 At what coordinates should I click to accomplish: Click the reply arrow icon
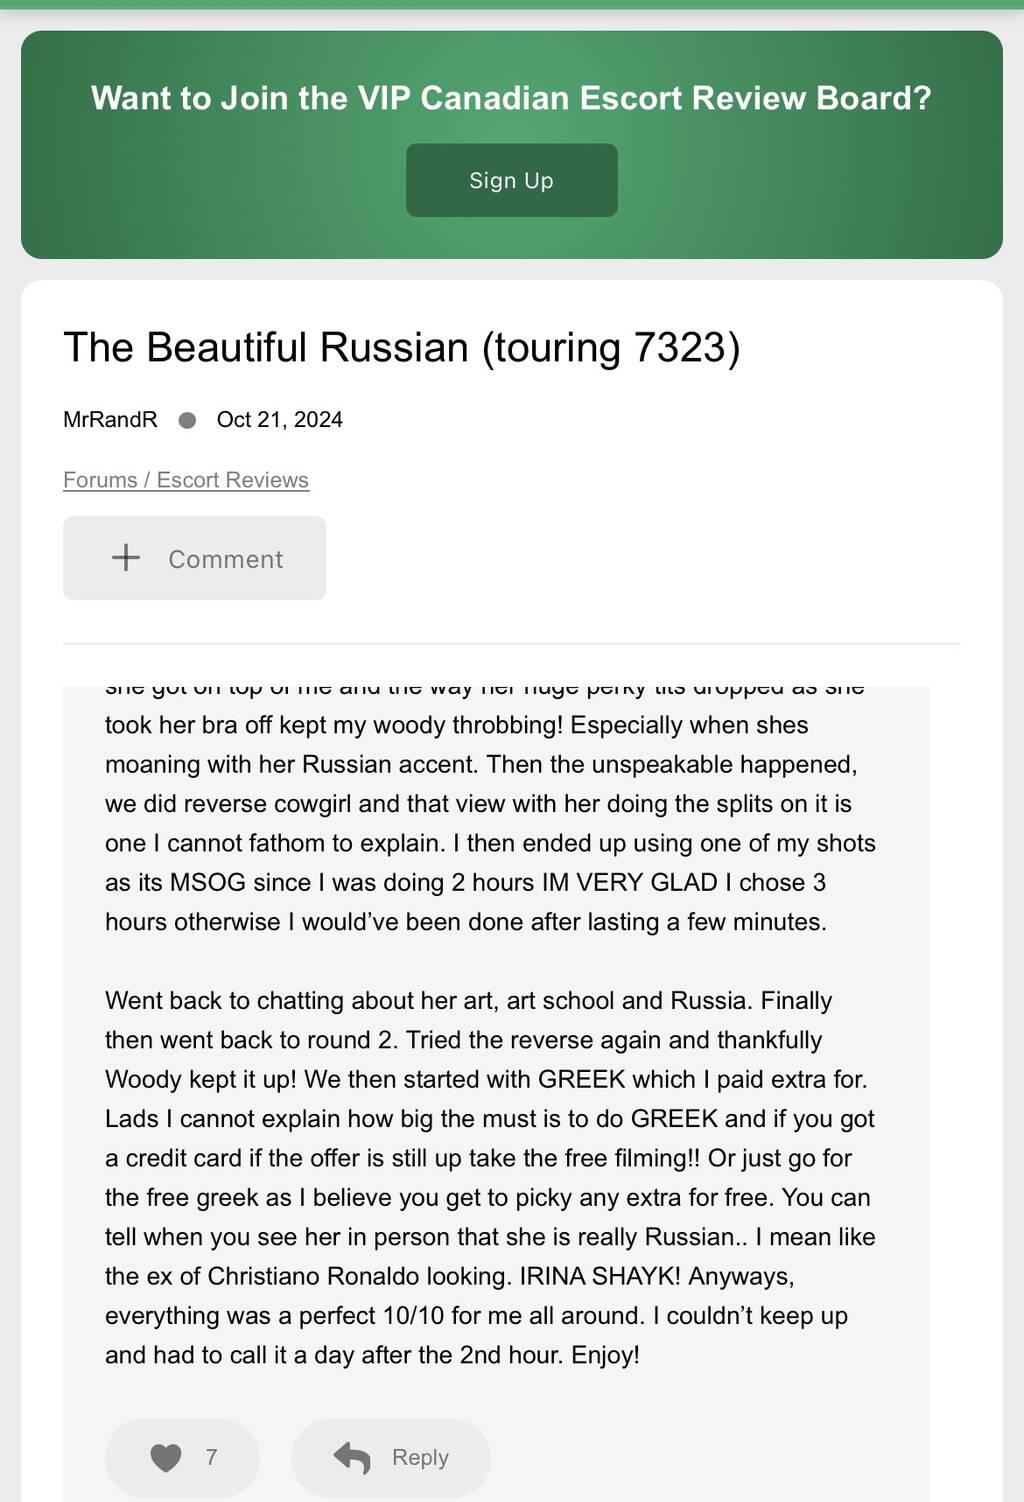click(352, 1458)
